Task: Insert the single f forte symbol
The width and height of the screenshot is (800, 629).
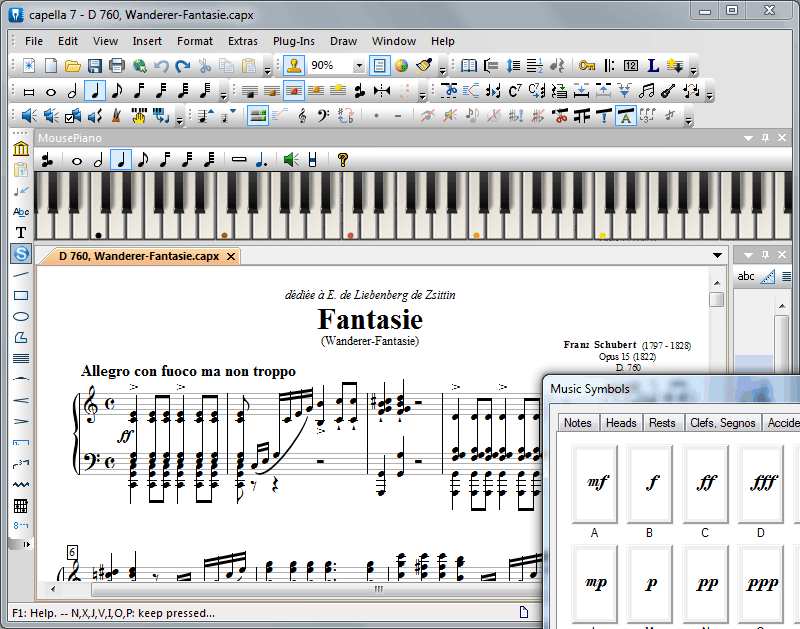Action: click(x=650, y=484)
